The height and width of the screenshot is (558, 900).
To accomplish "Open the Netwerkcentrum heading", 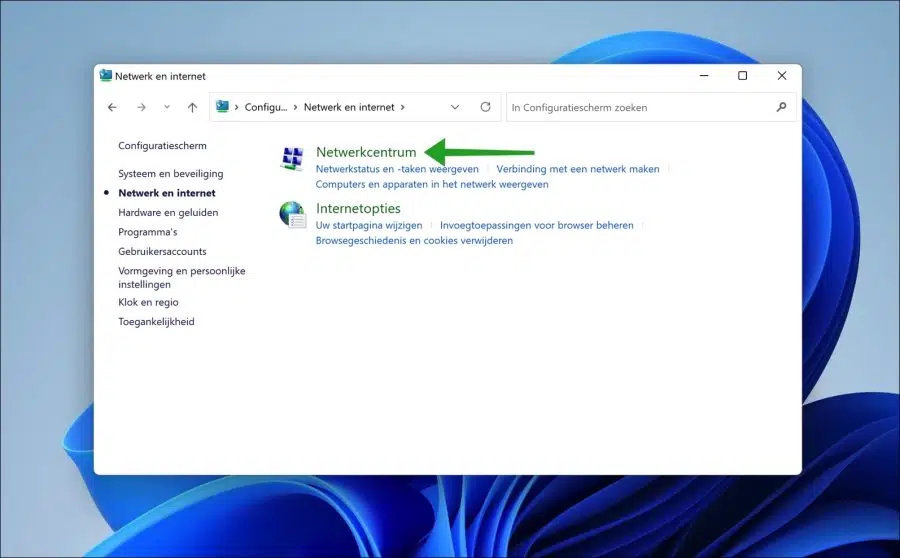I will pos(366,152).
